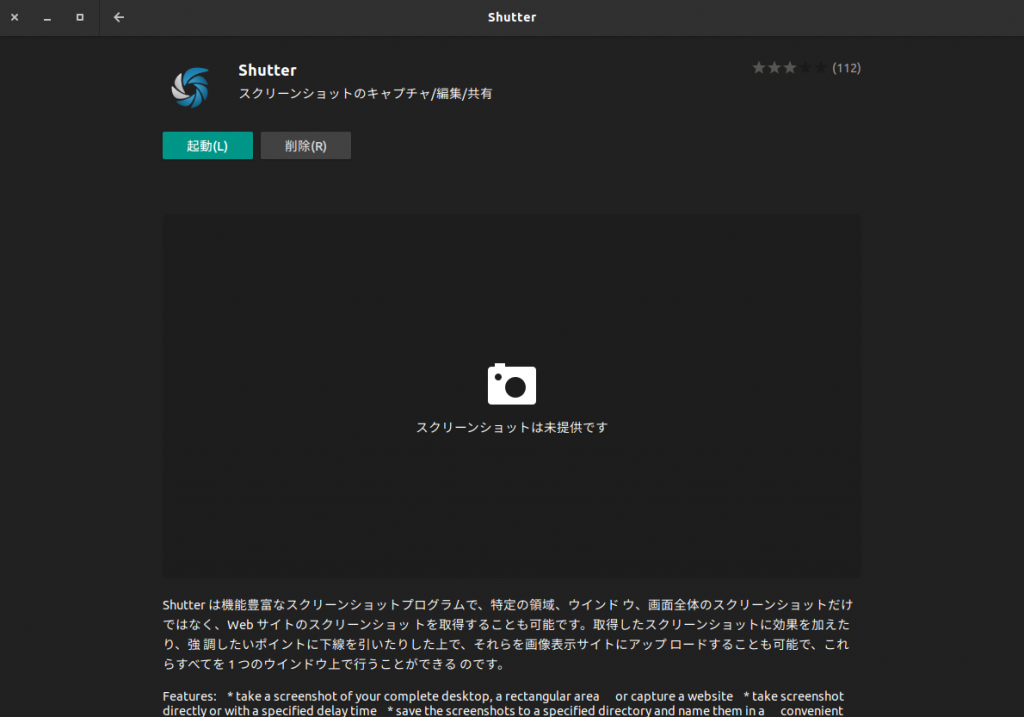Select the スクリーンショットは未提供です message
The height and width of the screenshot is (717, 1024).
point(512,428)
